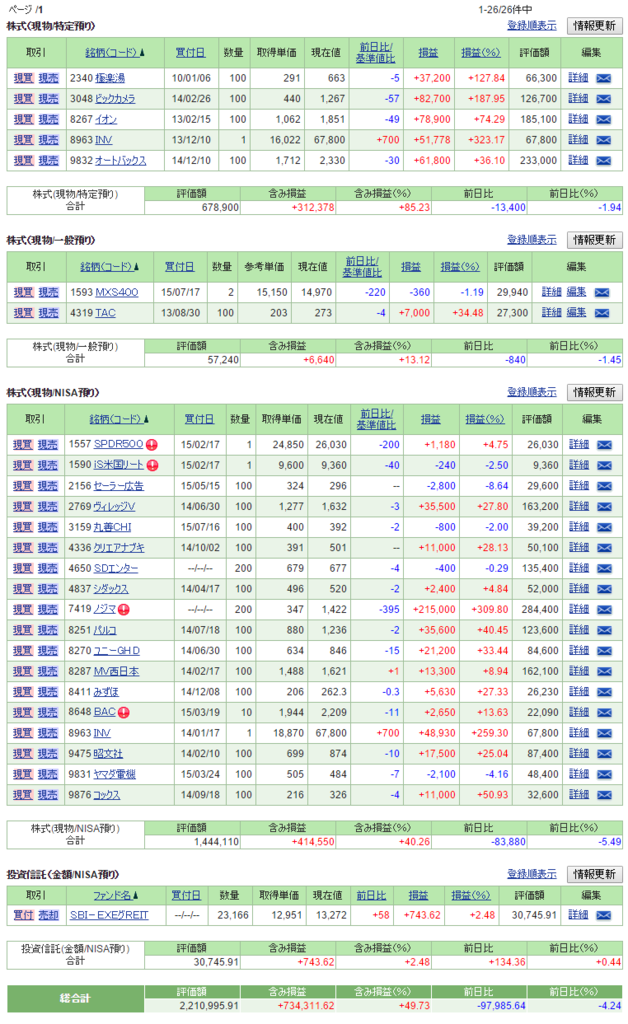Image resolution: width=628 pixels, height=1024 pixels.
Task: Click 登録順表示 link in 投資信託 section
Action: tap(532, 874)
